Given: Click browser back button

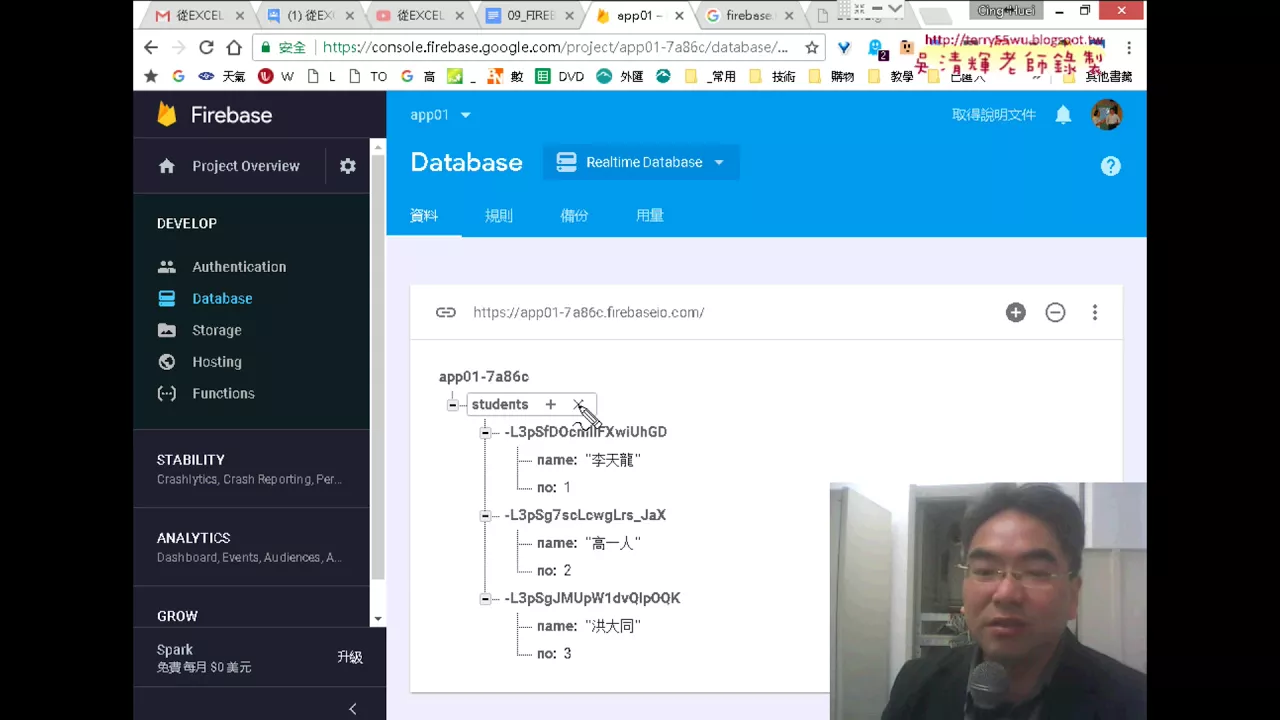Looking at the screenshot, I should coord(151,47).
